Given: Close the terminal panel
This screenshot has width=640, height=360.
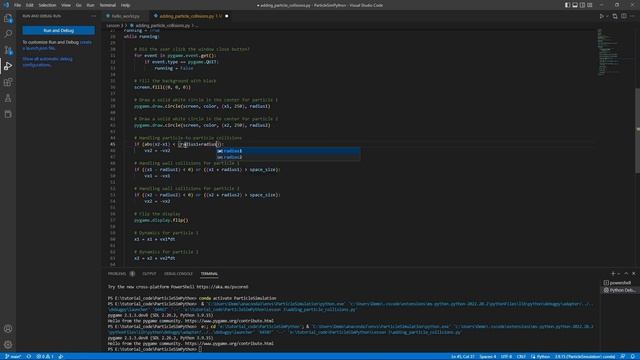Looking at the screenshot, I should click(x=633, y=273).
